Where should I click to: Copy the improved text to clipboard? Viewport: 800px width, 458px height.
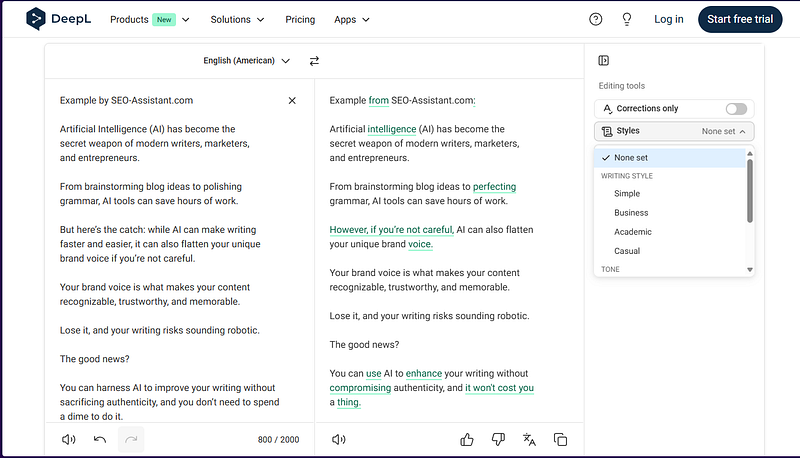pyautogui.click(x=560, y=439)
